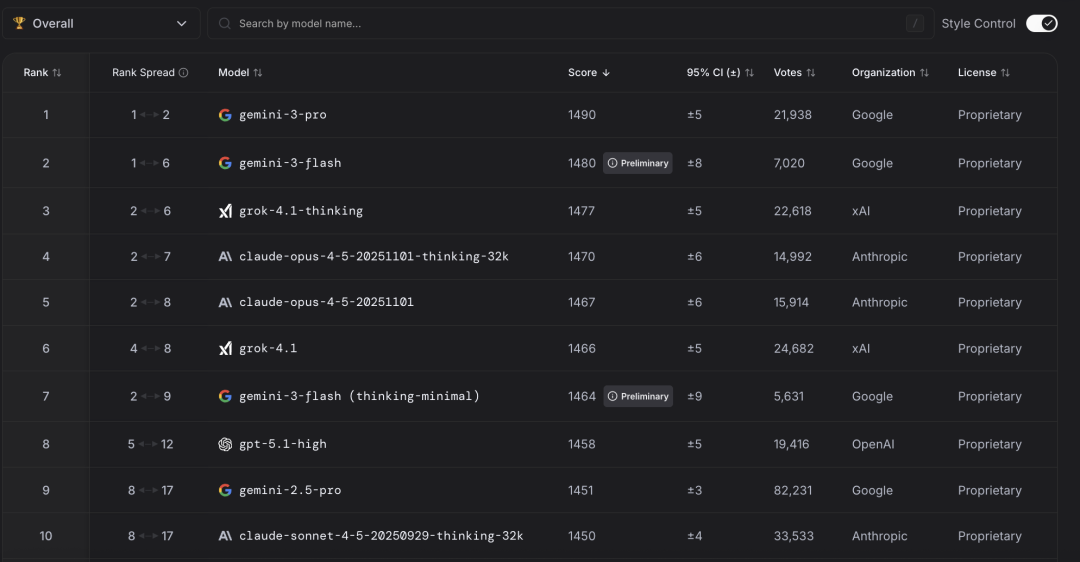Click OpenAI organization cell
Image resolution: width=1080 pixels, height=562 pixels.
click(873, 444)
